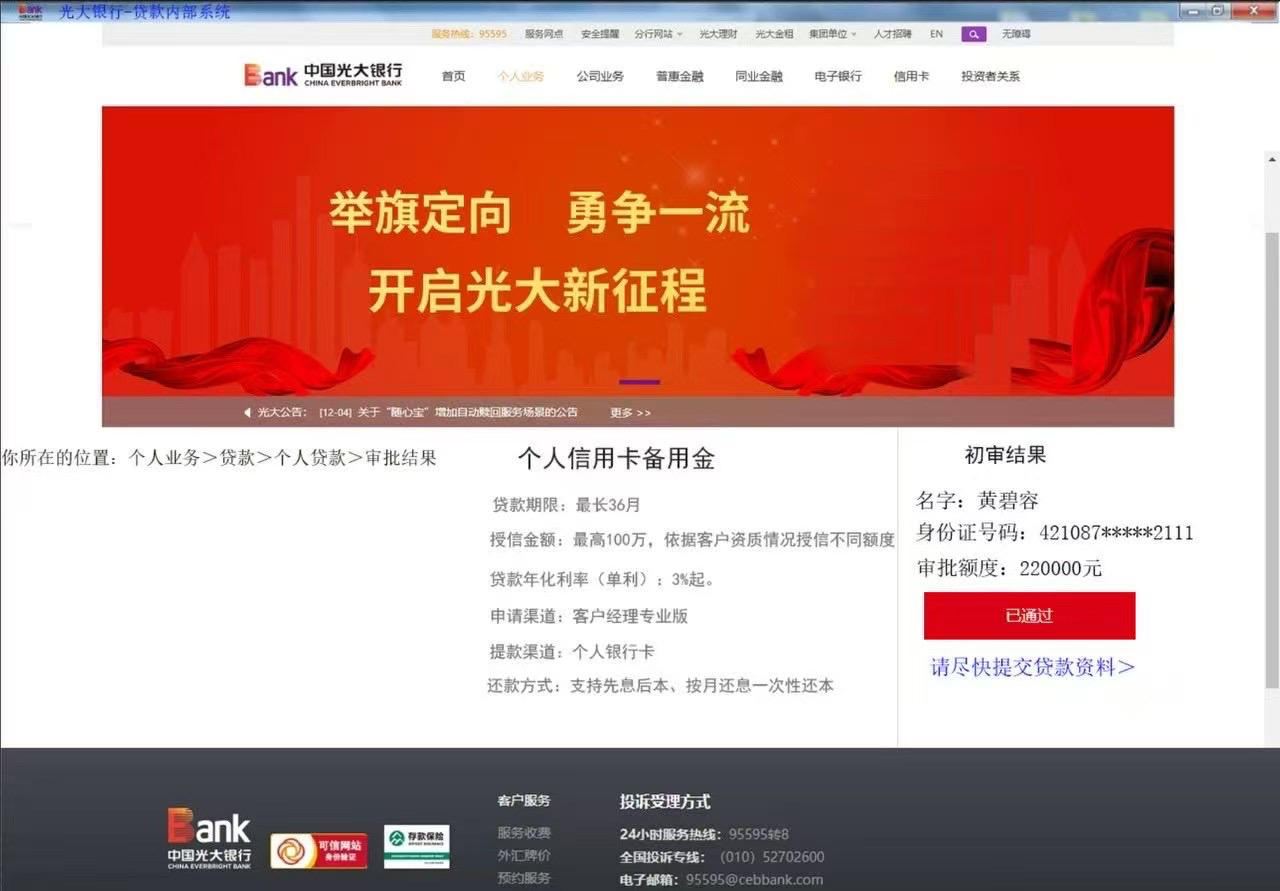This screenshot has width=1280, height=891.
Task: Click the footer Everbright Bank logo
Action: click(x=209, y=838)
